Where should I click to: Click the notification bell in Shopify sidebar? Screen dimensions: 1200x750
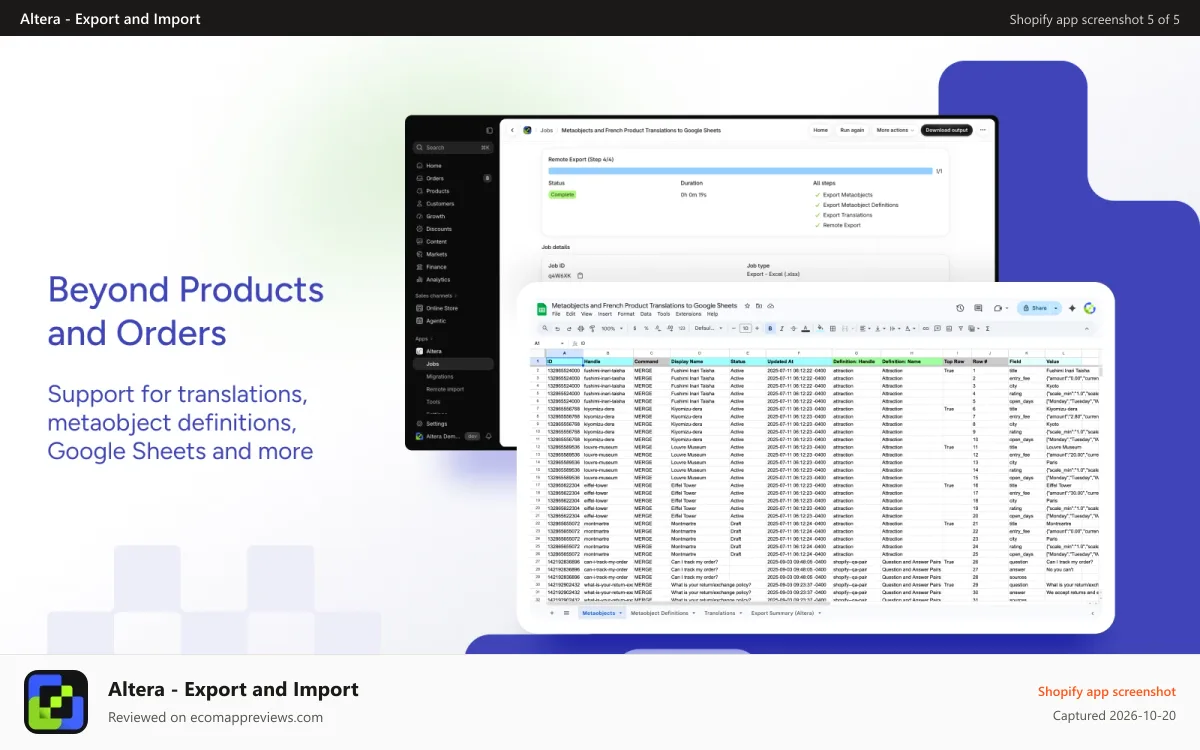pos(488,436)
